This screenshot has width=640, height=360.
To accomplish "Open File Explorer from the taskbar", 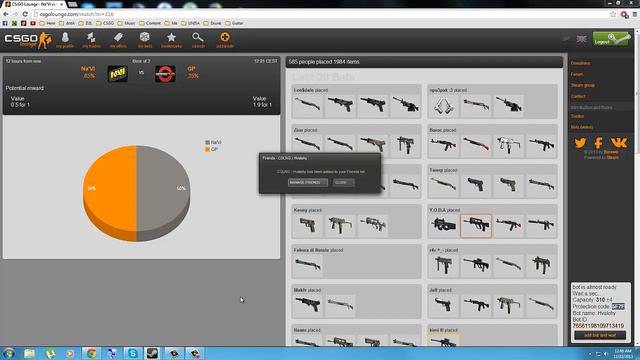I will pos(29,353).
